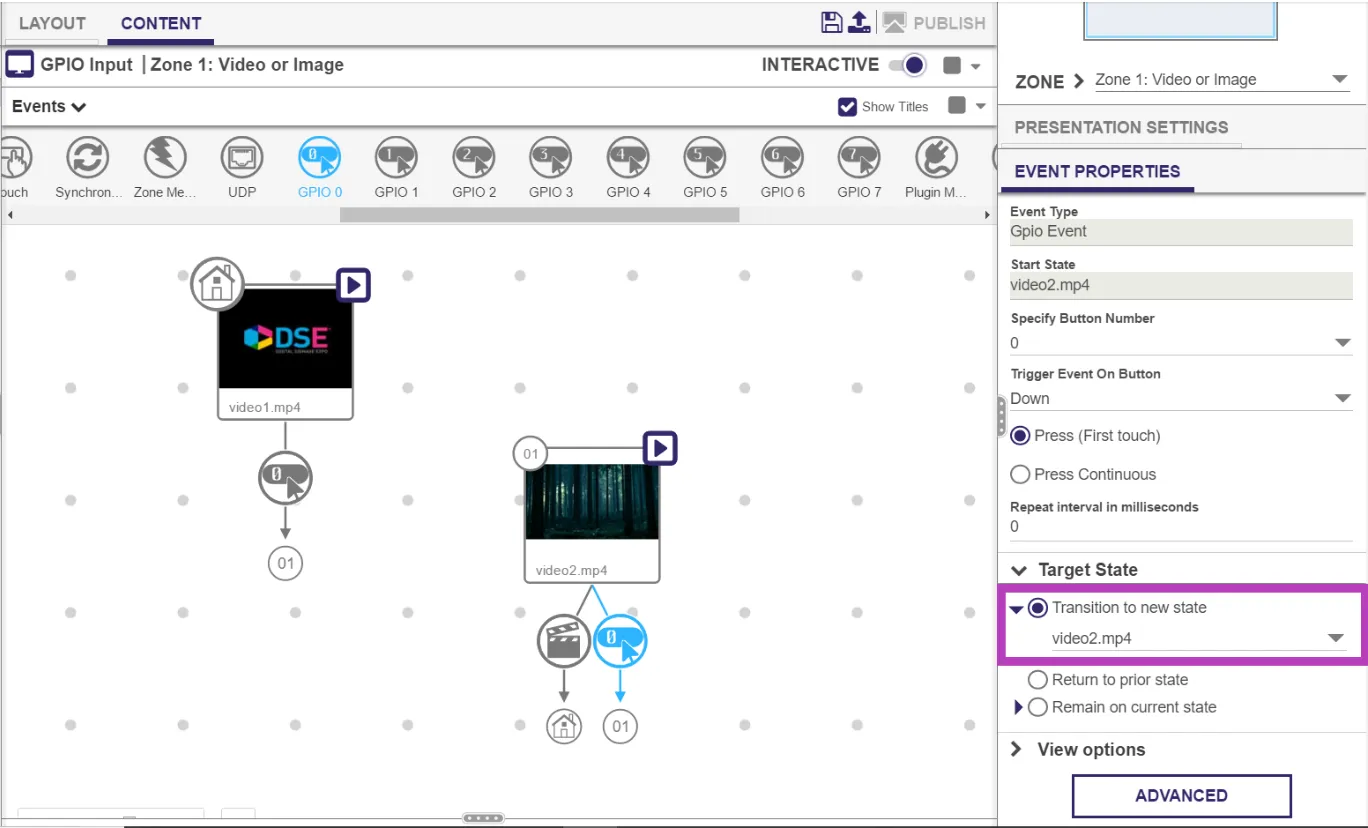Select the media end event under video2.mp4
The height and width of the screenshot is (828, 1368).
pos(564,641)
